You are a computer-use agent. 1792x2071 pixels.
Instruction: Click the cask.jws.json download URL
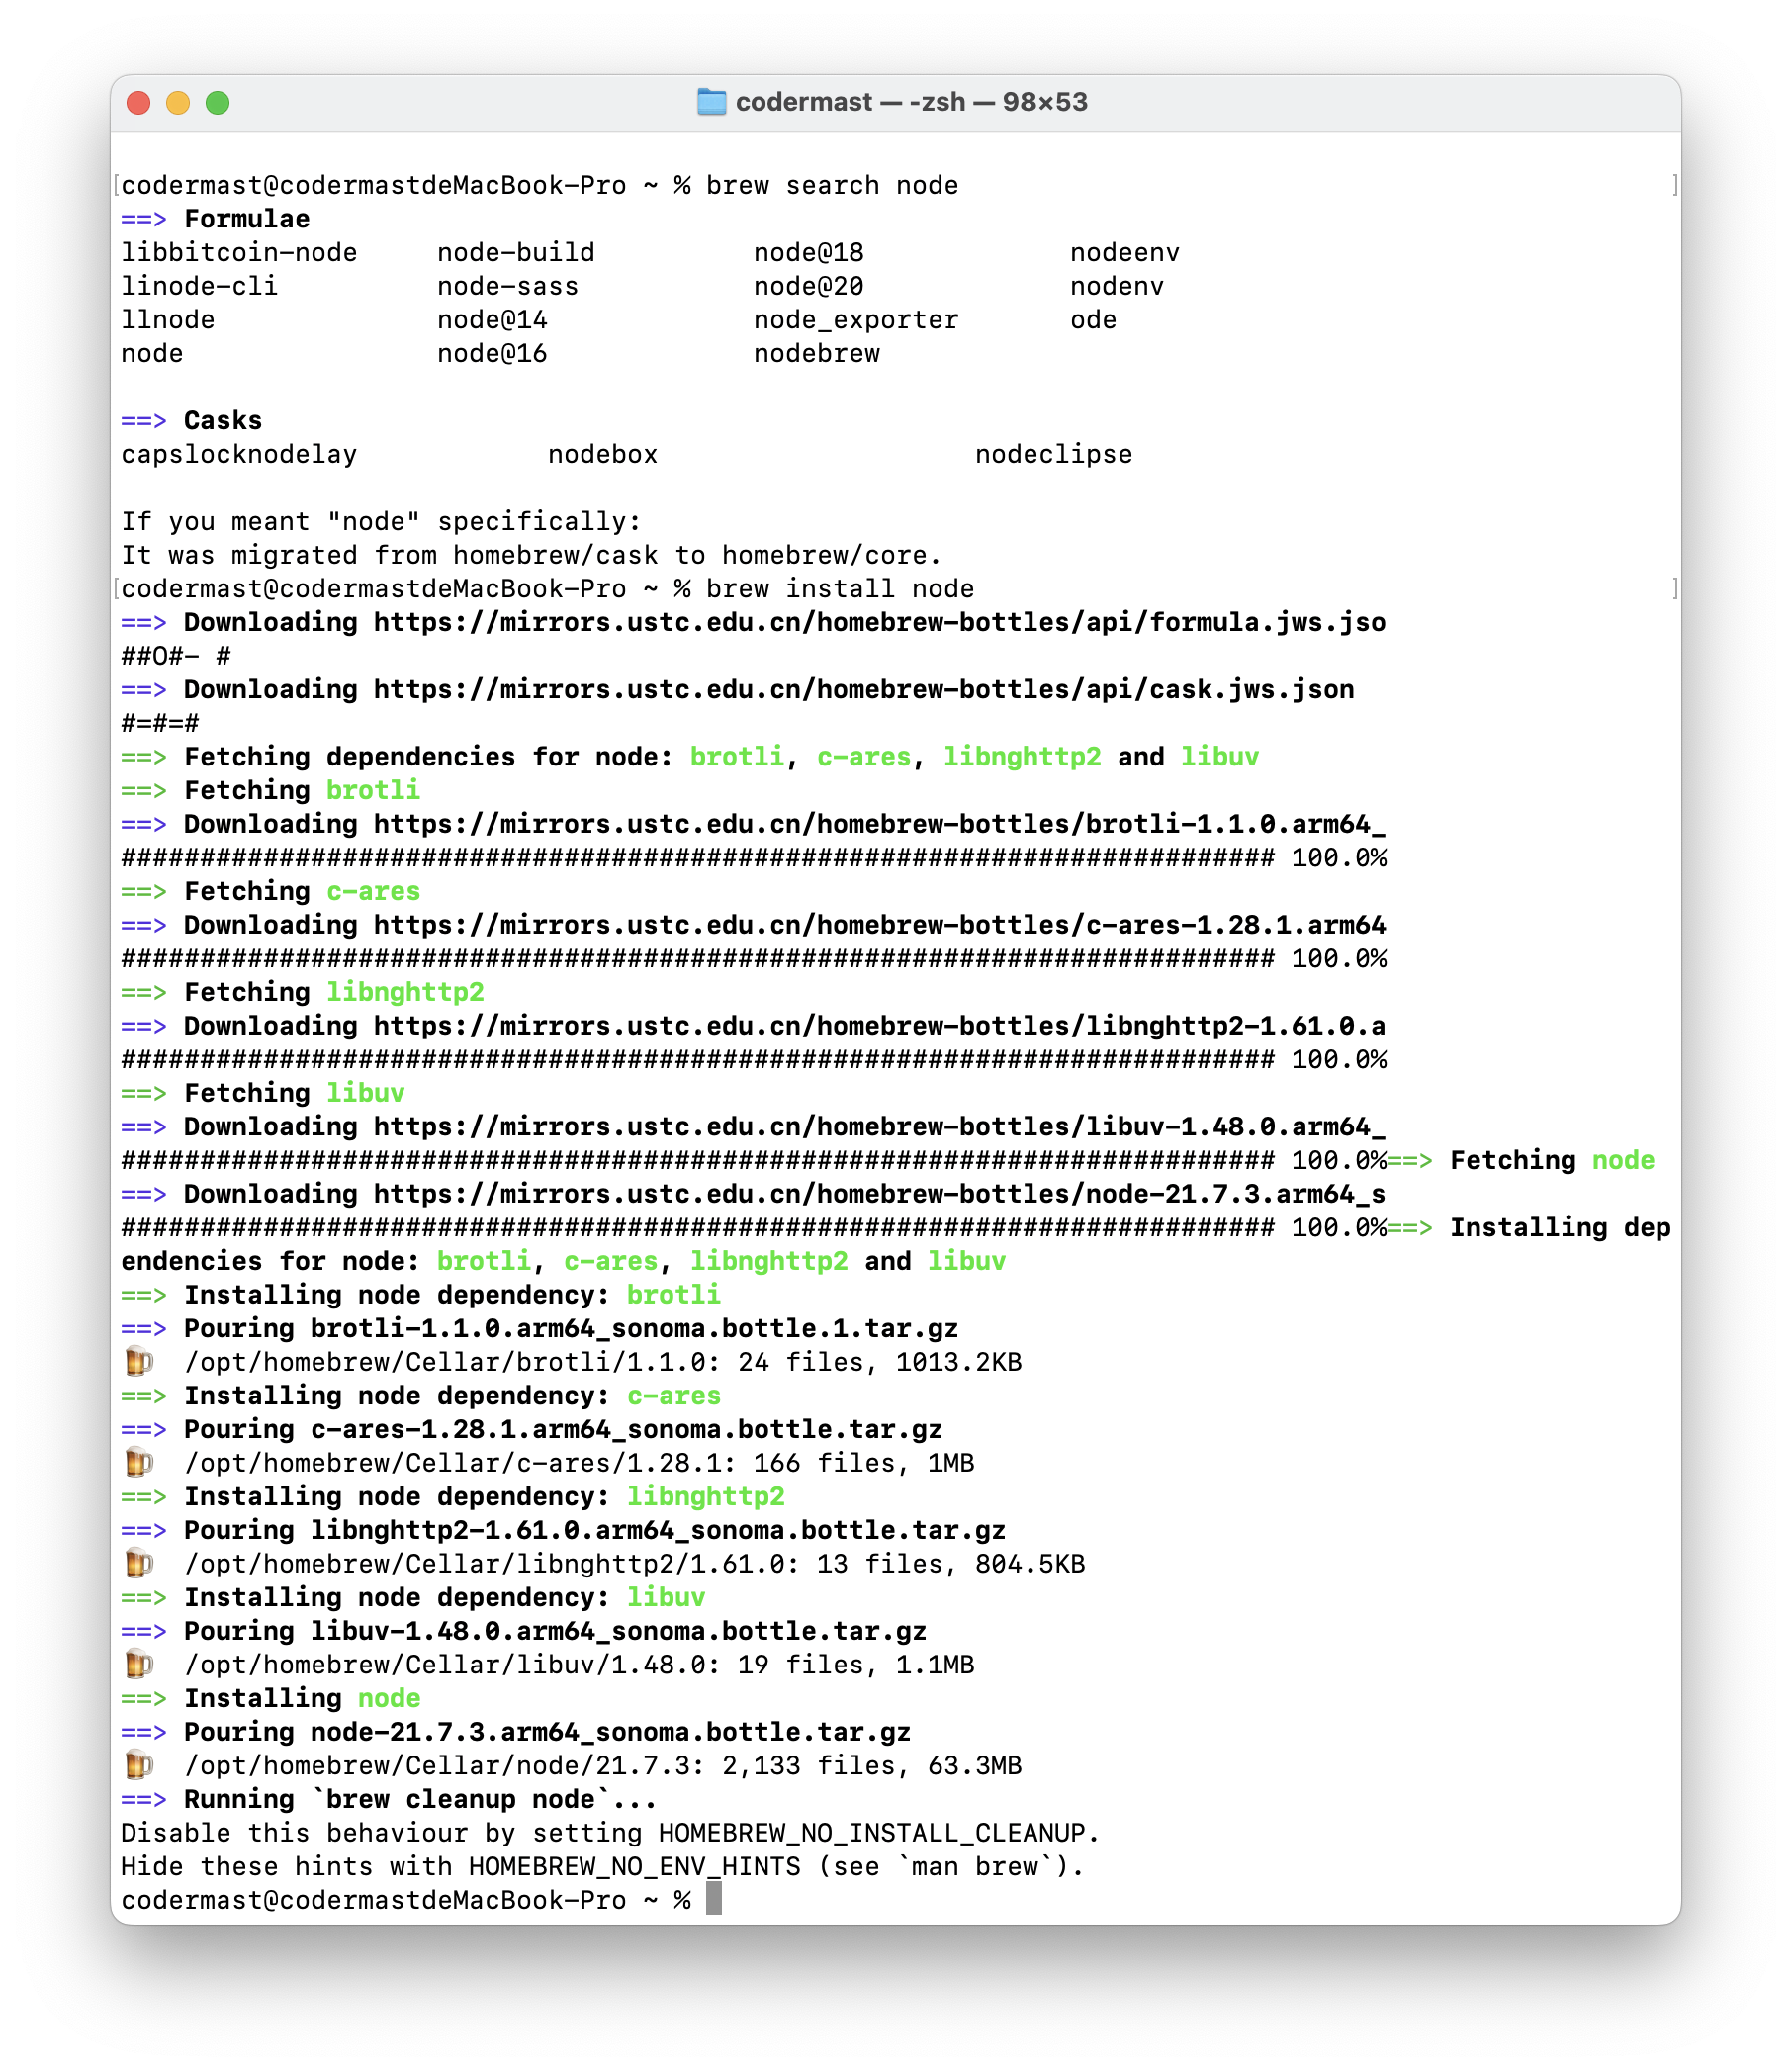coord(864,690)
